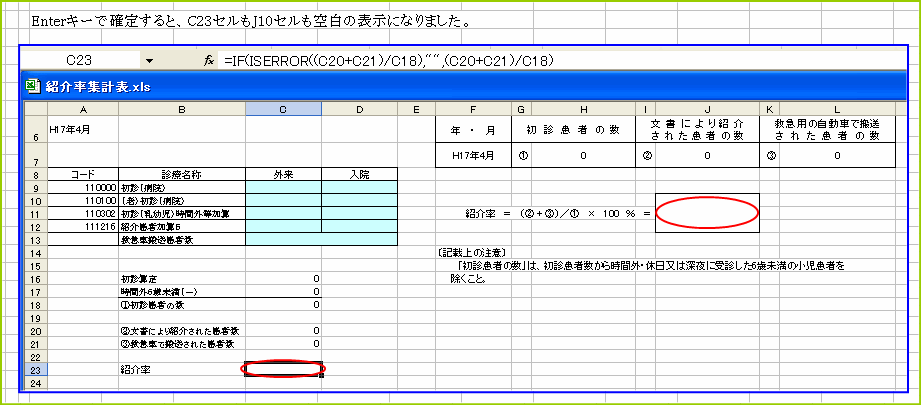Click the 紹介率 result cell J10
Screen dimensions: 921x405
click(707, 213)
